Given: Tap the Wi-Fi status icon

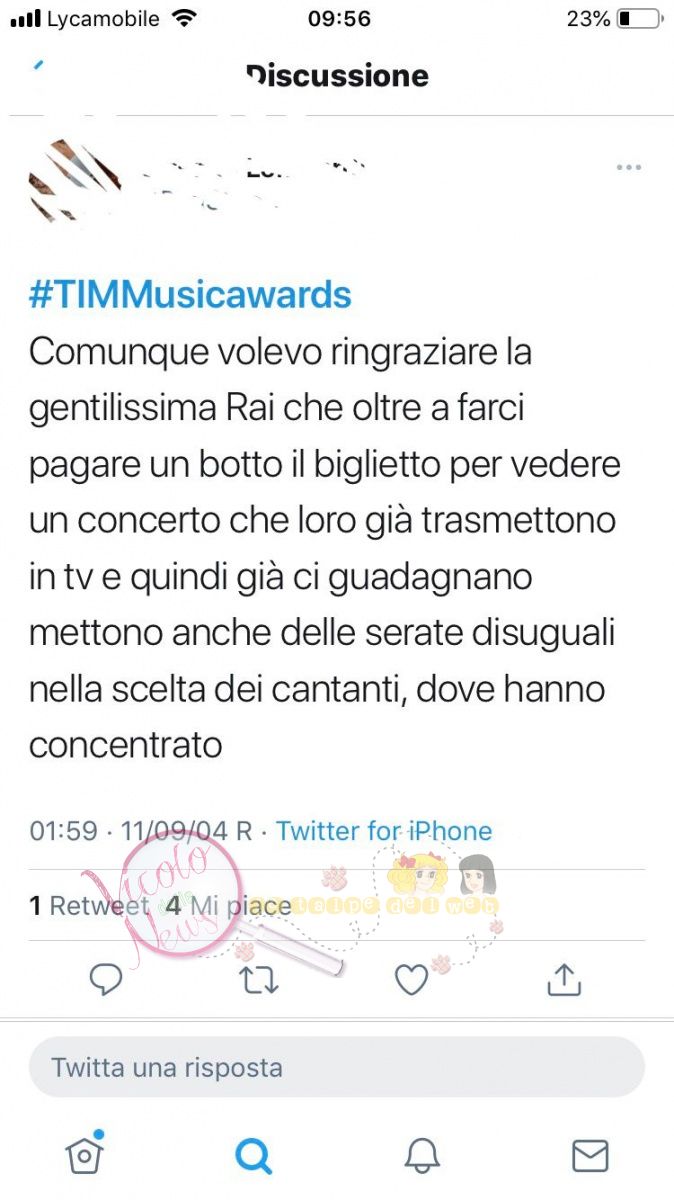Looking at the screenshot, I should [184, 18].
